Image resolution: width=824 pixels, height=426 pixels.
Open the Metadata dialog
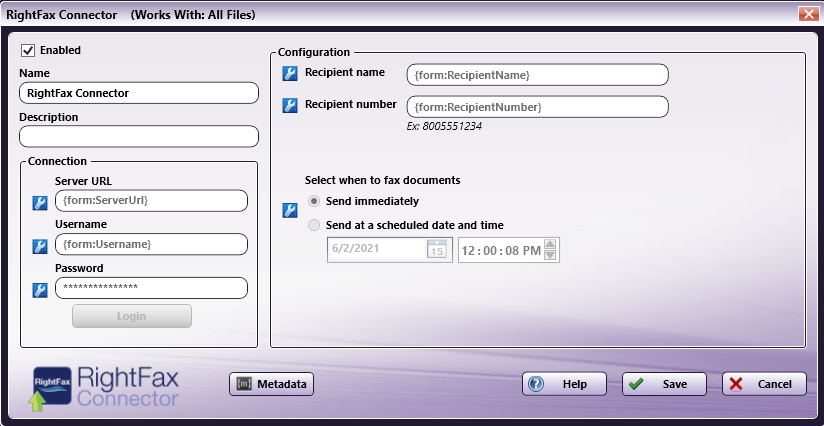tap(272, 384)
